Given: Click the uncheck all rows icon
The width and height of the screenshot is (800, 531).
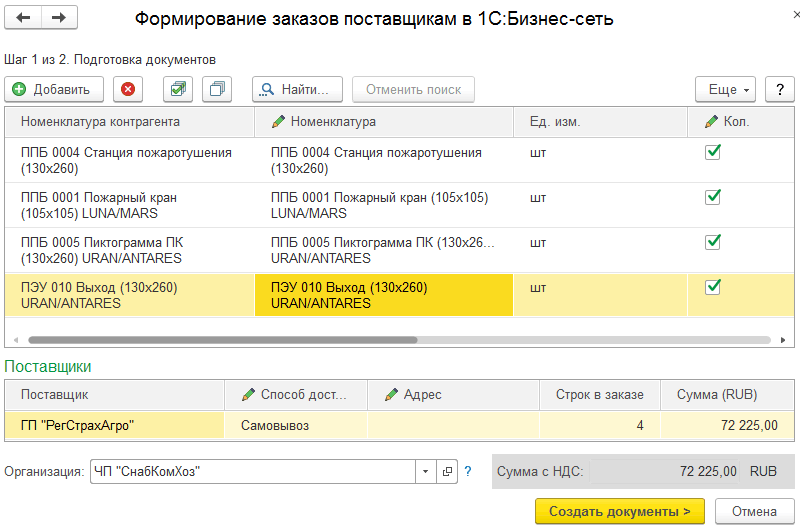Looking at the screenshot, I should coord(217,89).
